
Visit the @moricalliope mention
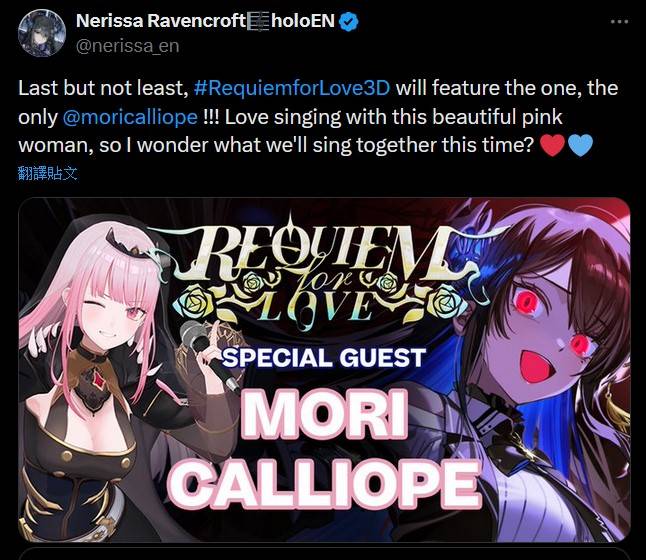[130, 117]
